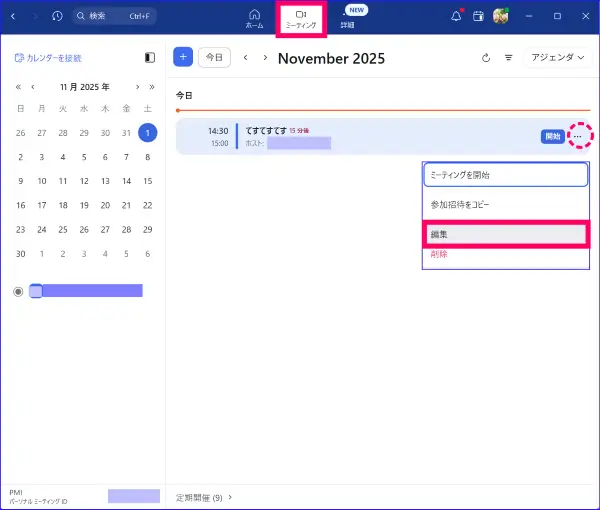
Task: Toggle the purple calendar checkbox
Action: point(36,291)
